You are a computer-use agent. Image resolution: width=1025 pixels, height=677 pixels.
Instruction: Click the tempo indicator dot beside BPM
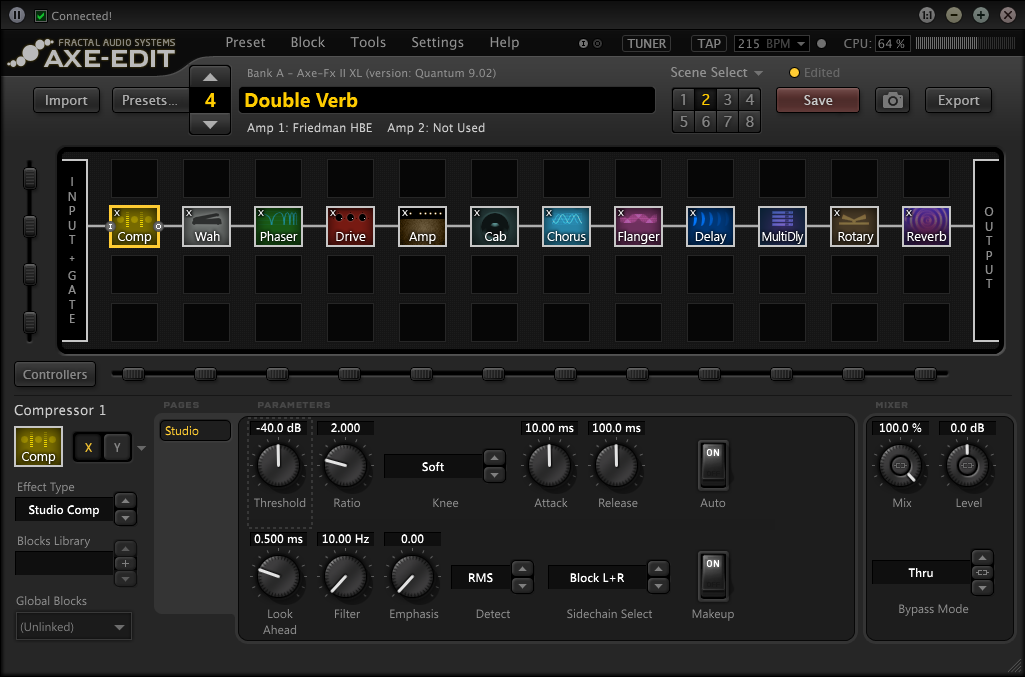(x=822, y=44)
